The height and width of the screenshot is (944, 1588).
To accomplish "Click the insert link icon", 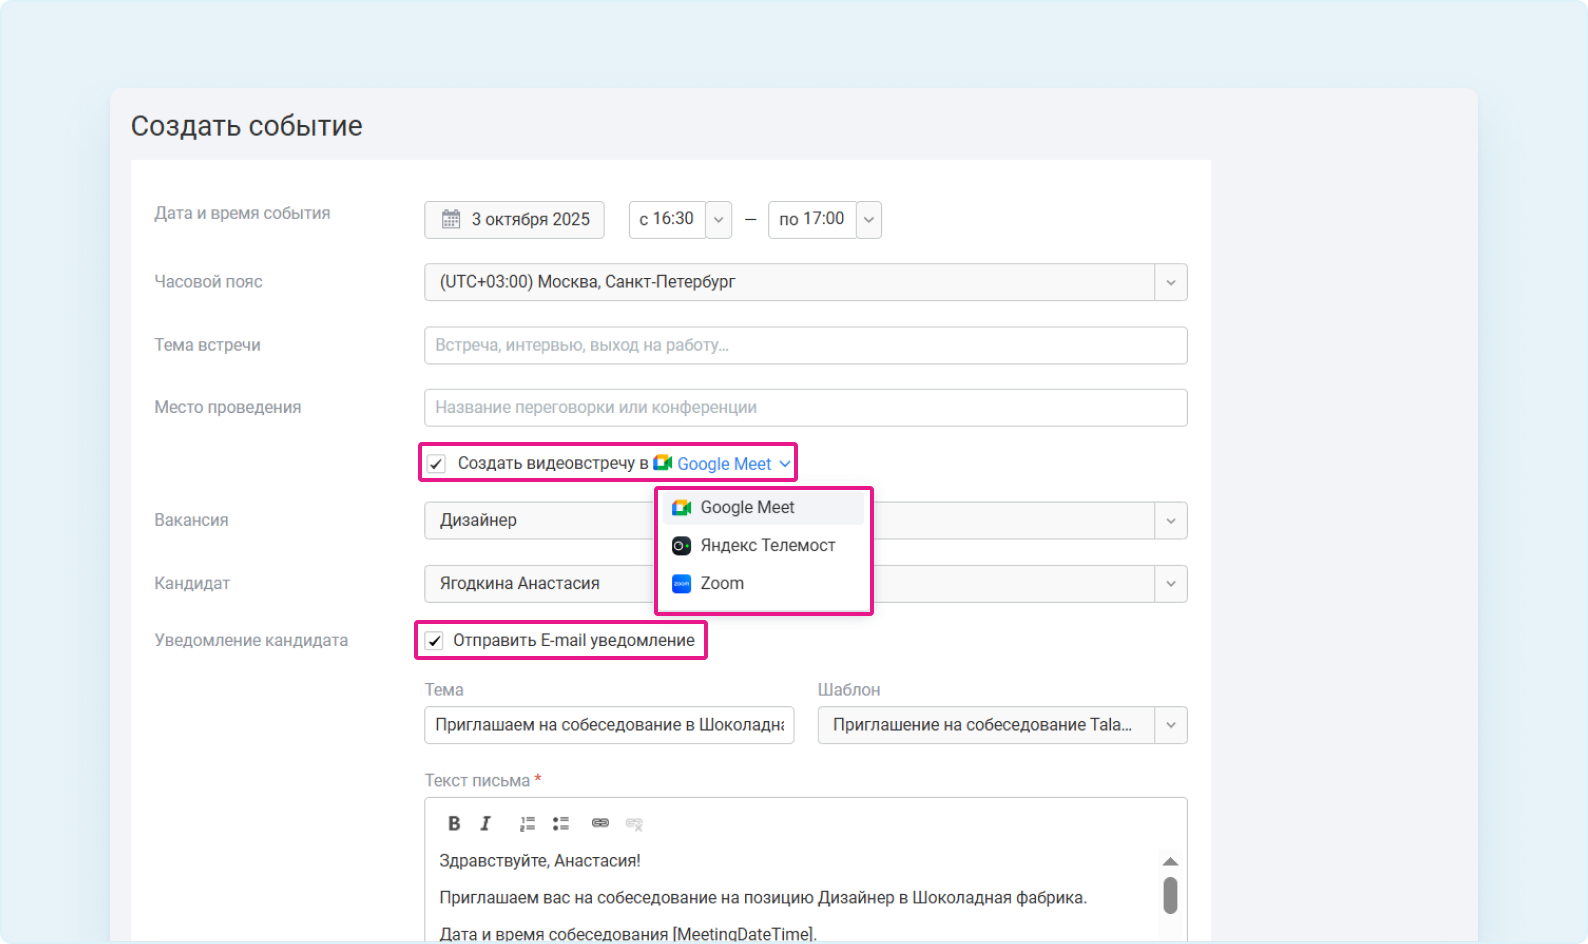I will coord(600,823).
